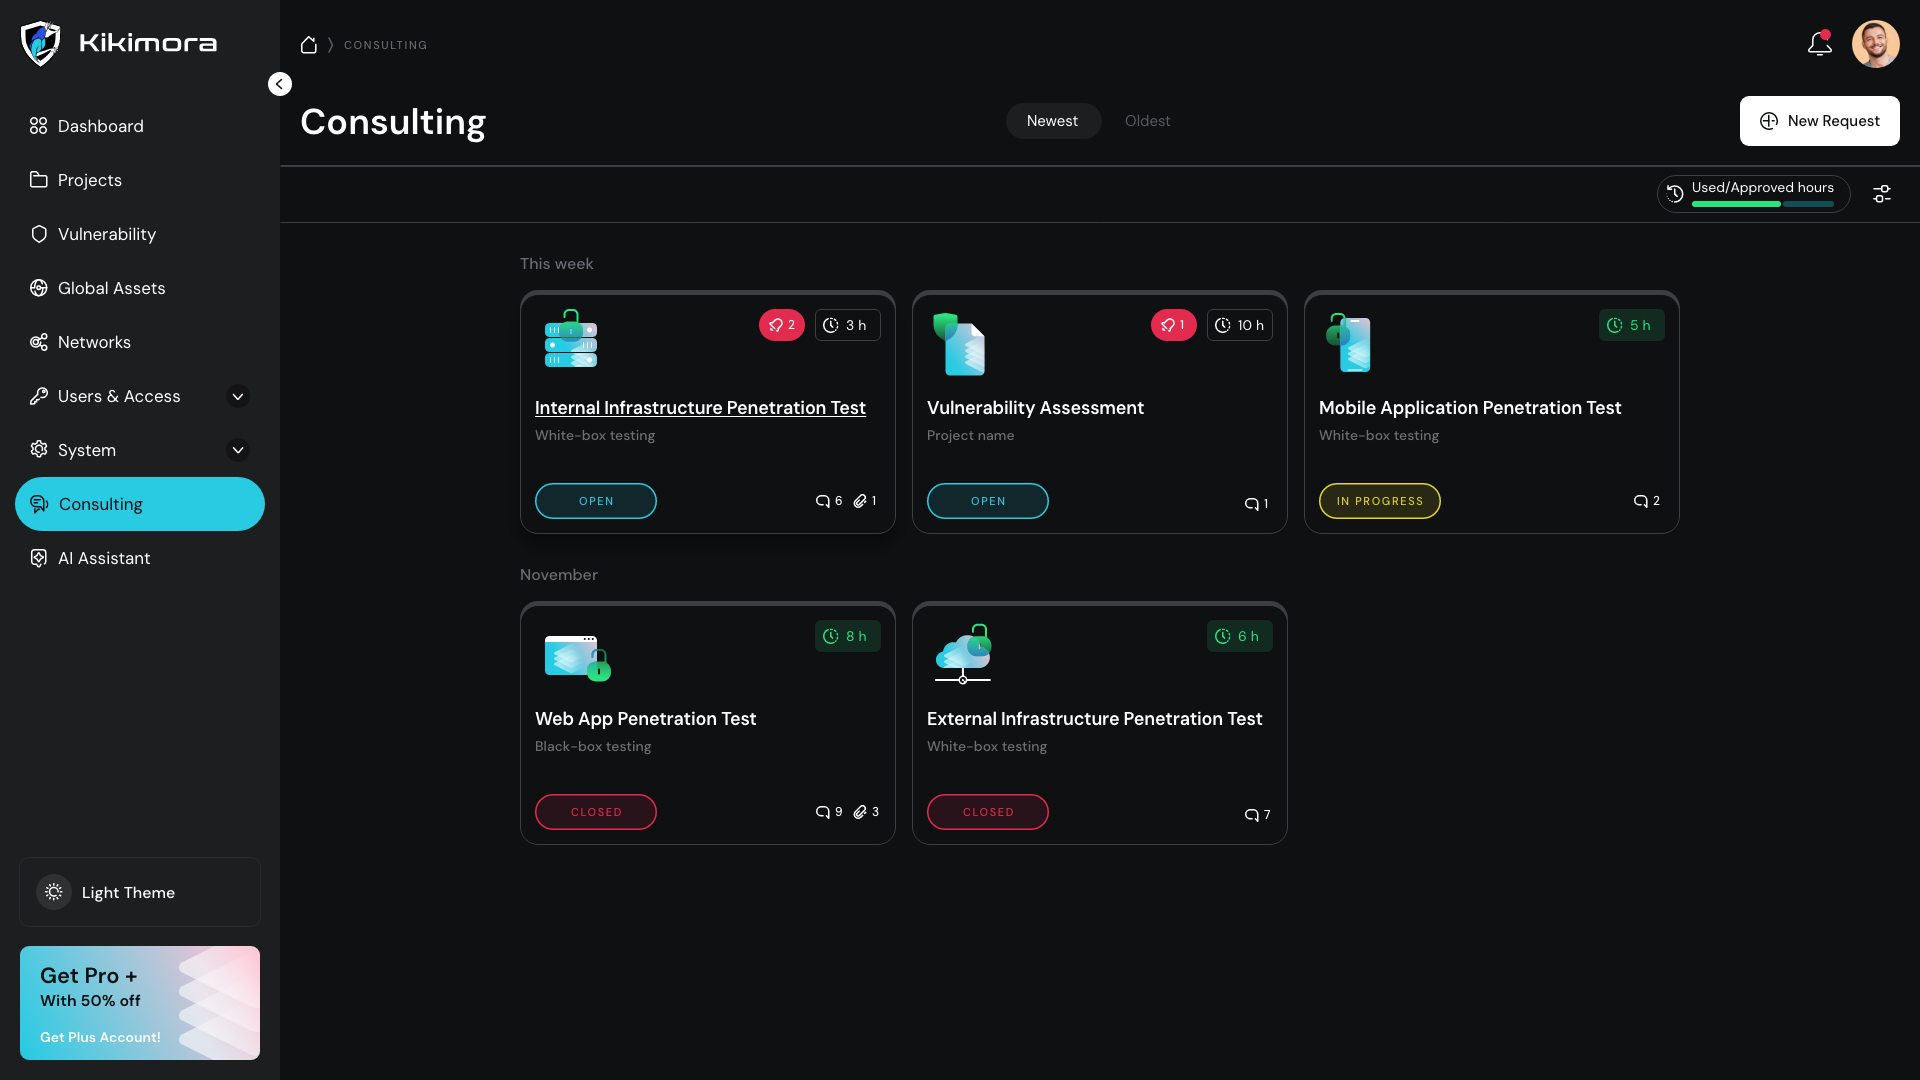This screenshot has height=1080, width=1920.
Task: Sort requests by Oldest
Action: 1147,121
